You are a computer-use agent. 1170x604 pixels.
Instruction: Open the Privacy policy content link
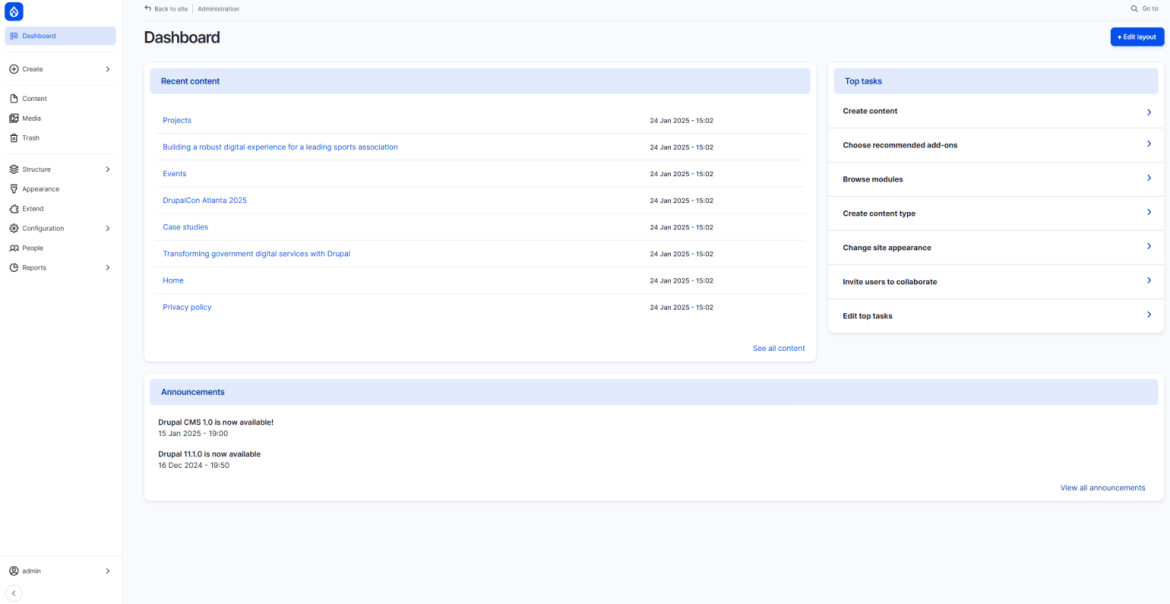tap(187, 307)
